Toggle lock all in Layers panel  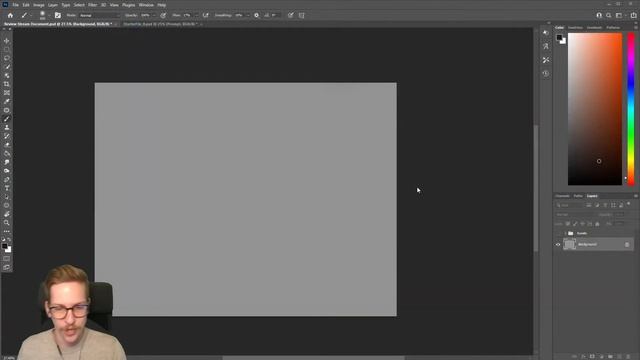(597, 224)
